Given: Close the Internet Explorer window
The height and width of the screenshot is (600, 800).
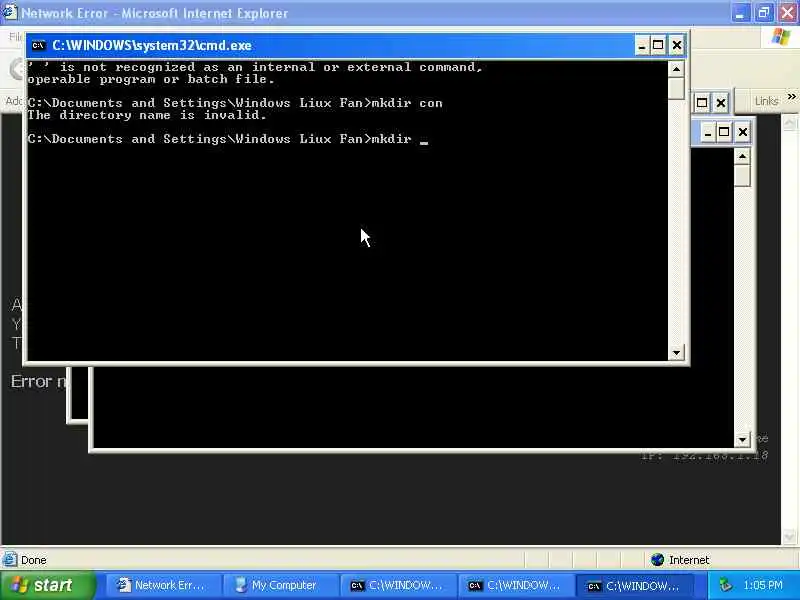Looking at the screenshot, I should (788, 13).
